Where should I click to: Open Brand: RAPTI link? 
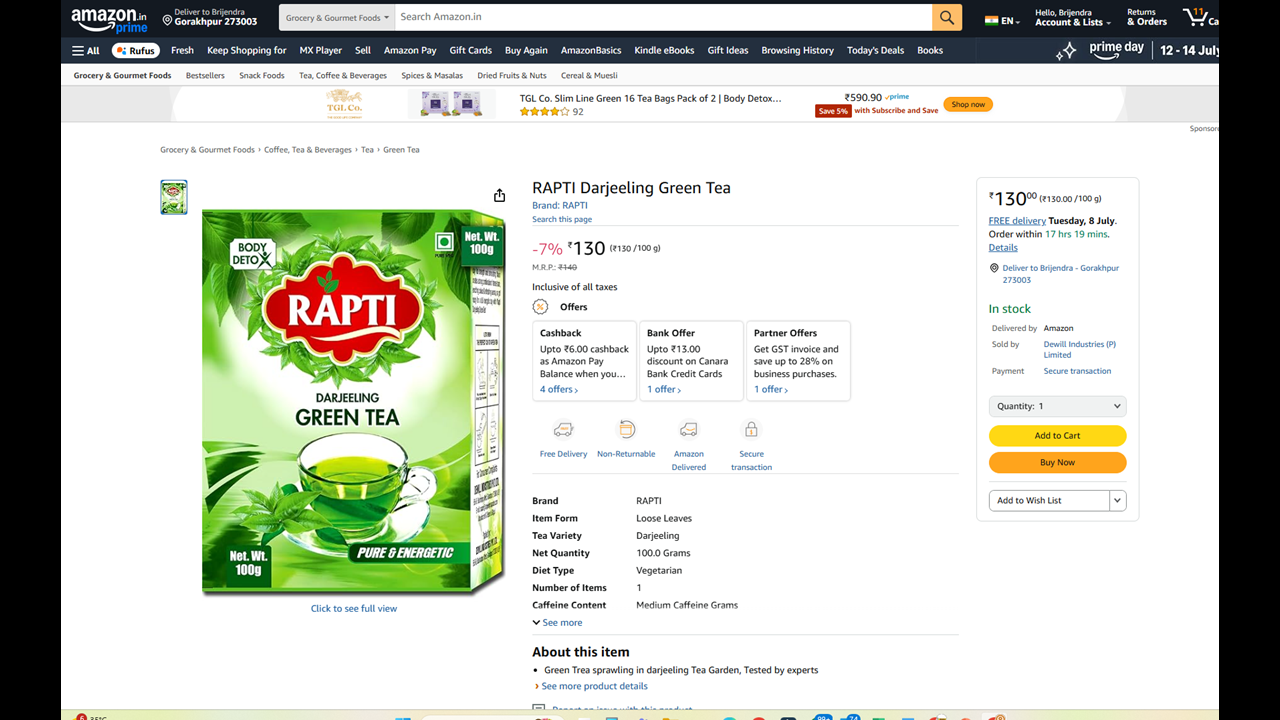point(560,205)
